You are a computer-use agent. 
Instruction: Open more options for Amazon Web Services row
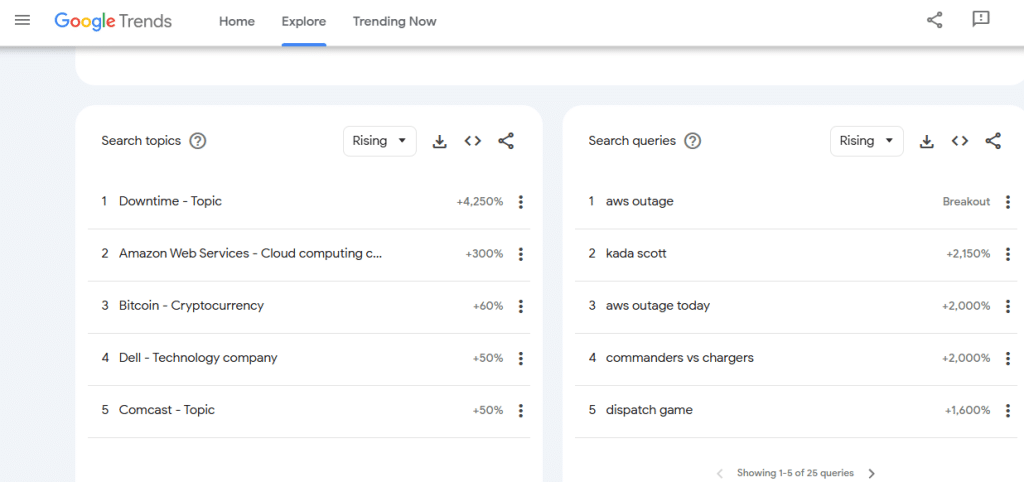point(520,254)
